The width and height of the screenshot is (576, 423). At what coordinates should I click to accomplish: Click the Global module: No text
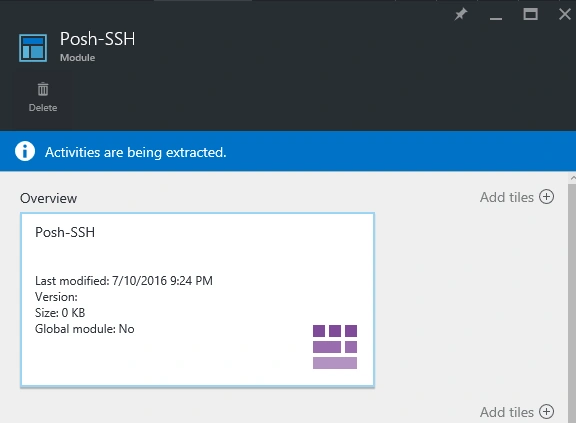(x=85, y=329)
